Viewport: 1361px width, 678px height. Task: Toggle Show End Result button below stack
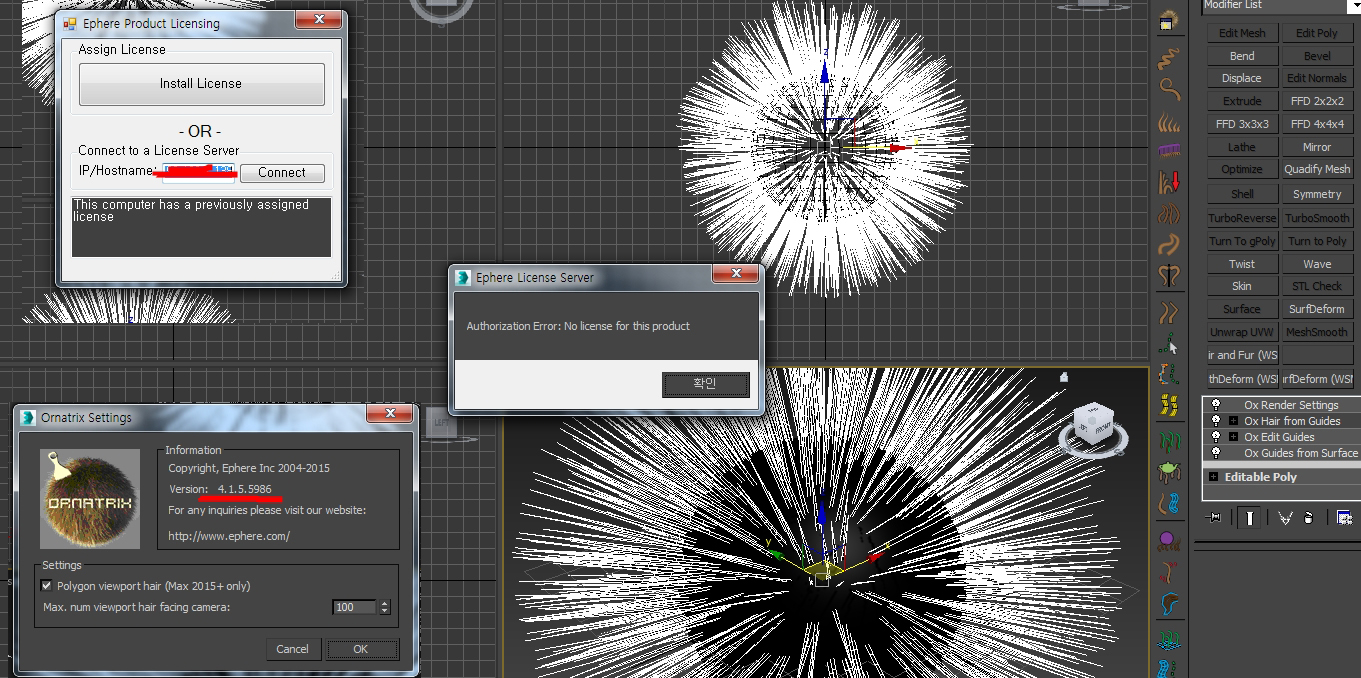coord(1249,517)
